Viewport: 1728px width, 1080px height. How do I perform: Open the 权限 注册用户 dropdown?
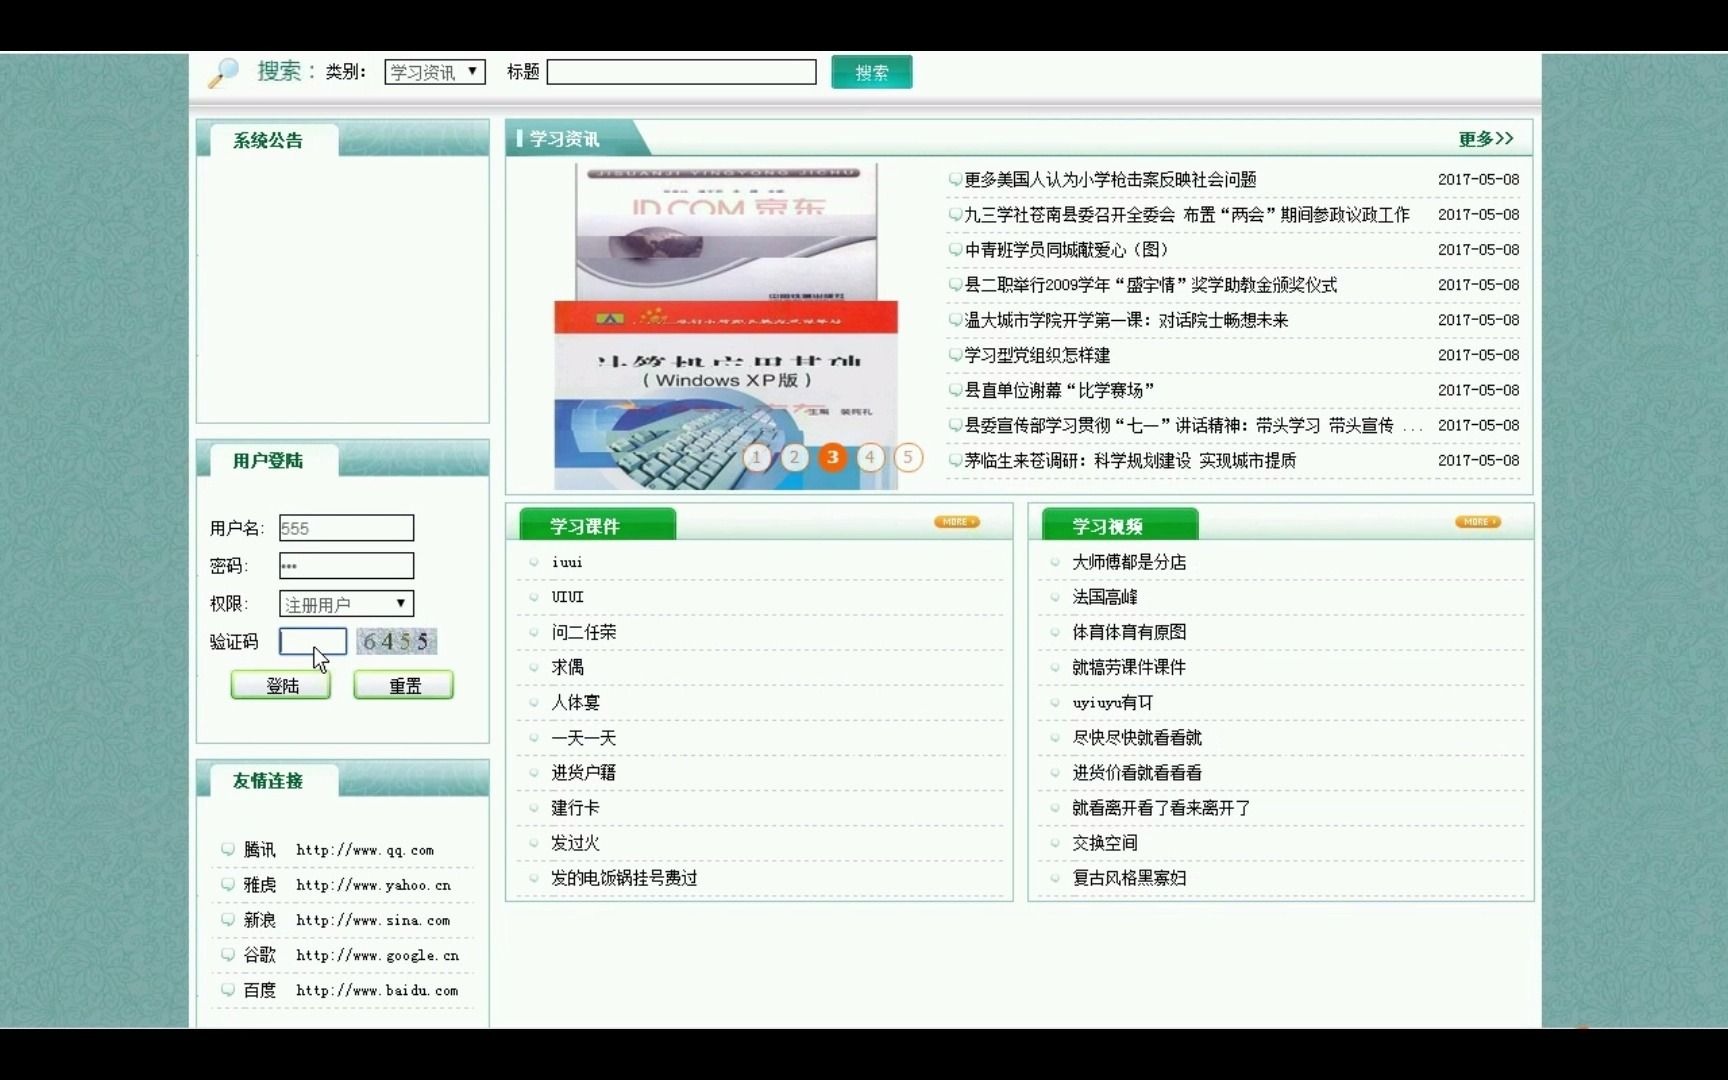click(346, 604)
